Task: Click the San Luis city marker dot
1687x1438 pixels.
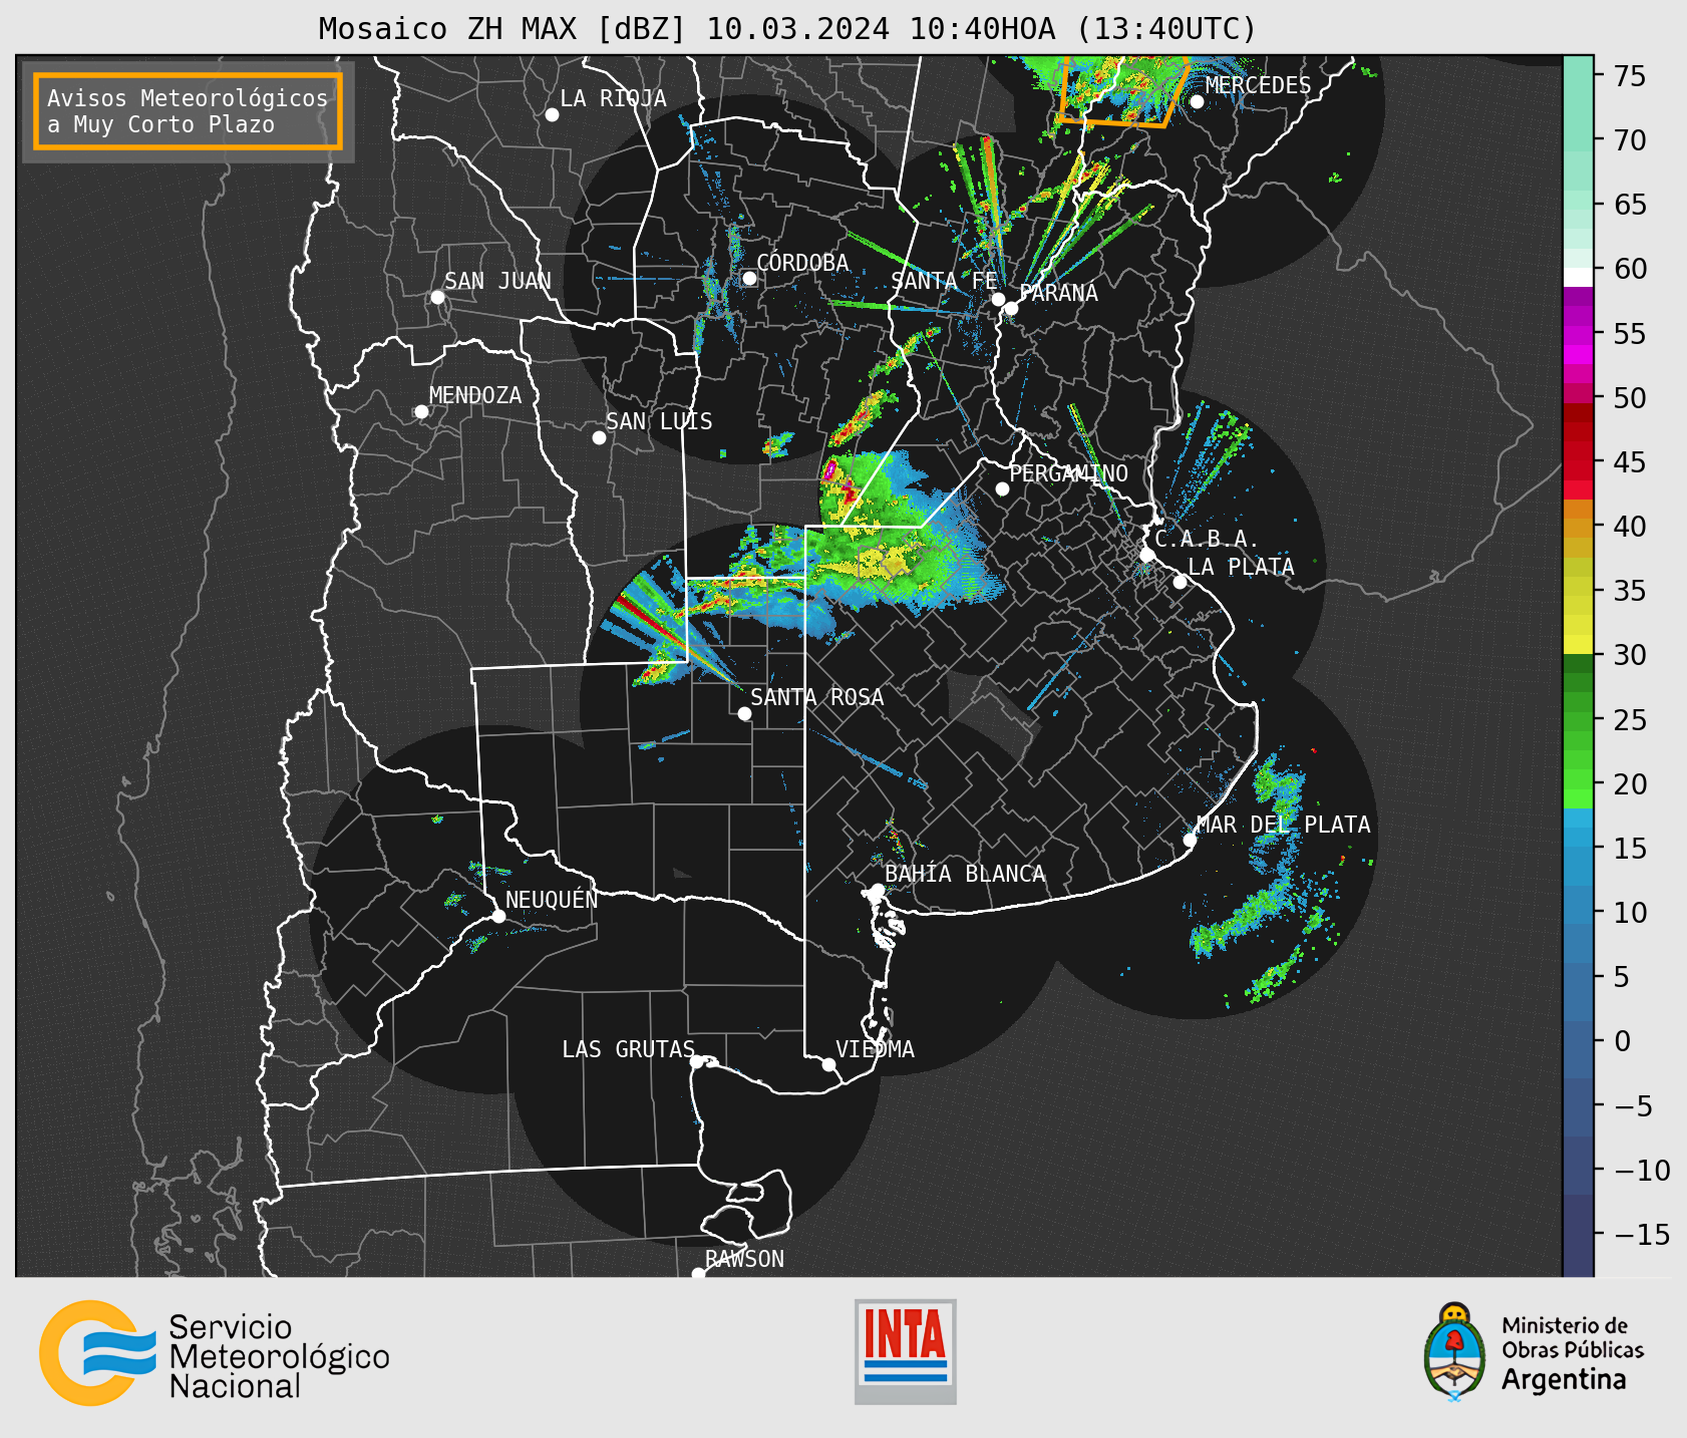Action: click(x=599, y=438)
